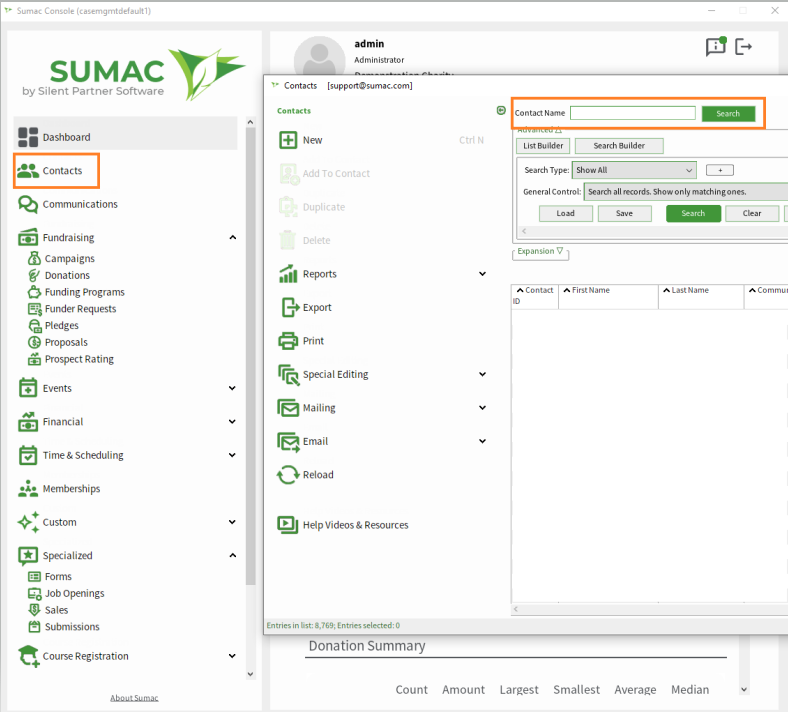Click the Search button beside Contact Name
Viewport: 788px width, 712px height.
tap(728, 114)
